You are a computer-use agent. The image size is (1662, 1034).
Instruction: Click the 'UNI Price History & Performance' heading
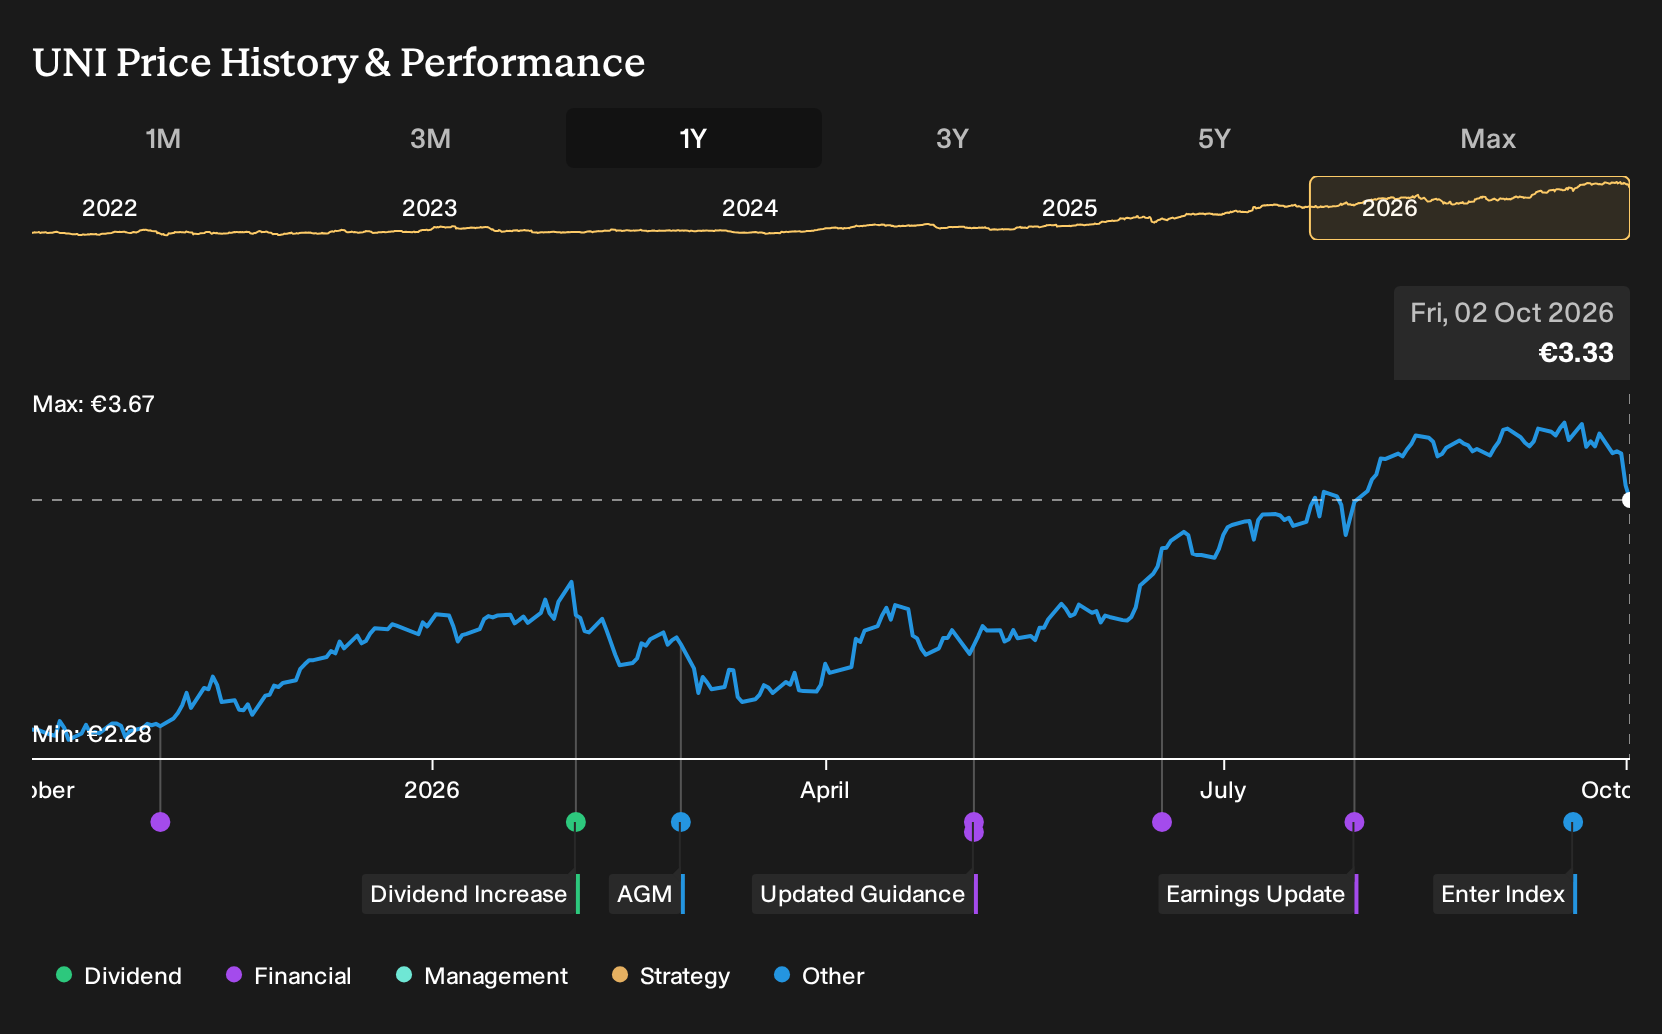(339, 62)
